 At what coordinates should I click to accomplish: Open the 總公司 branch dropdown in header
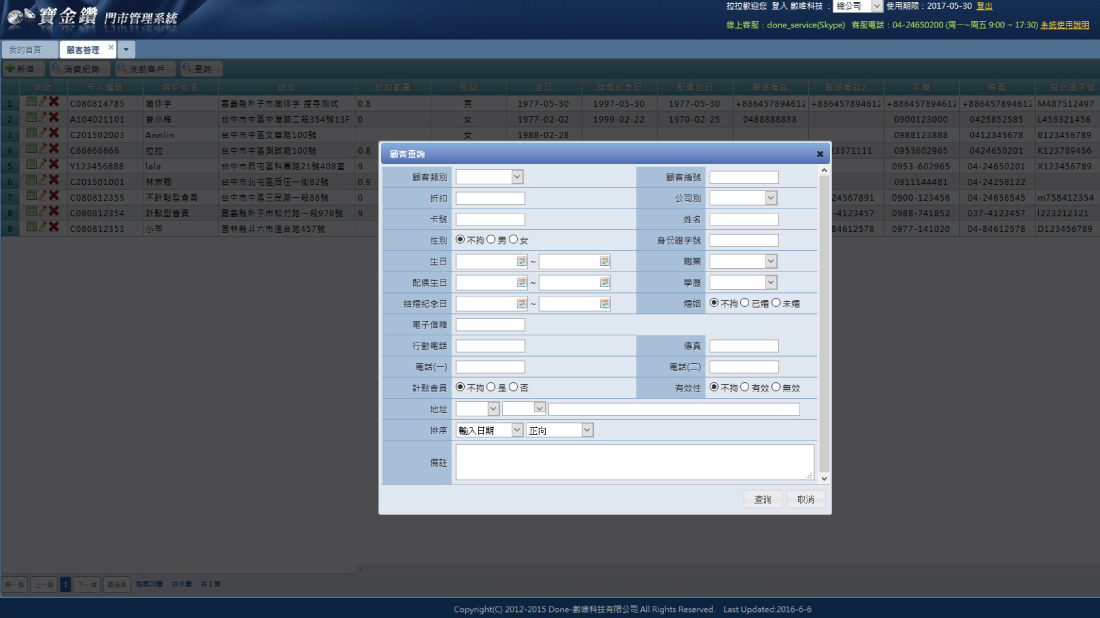pyautogui.click(x=857, y=6)
